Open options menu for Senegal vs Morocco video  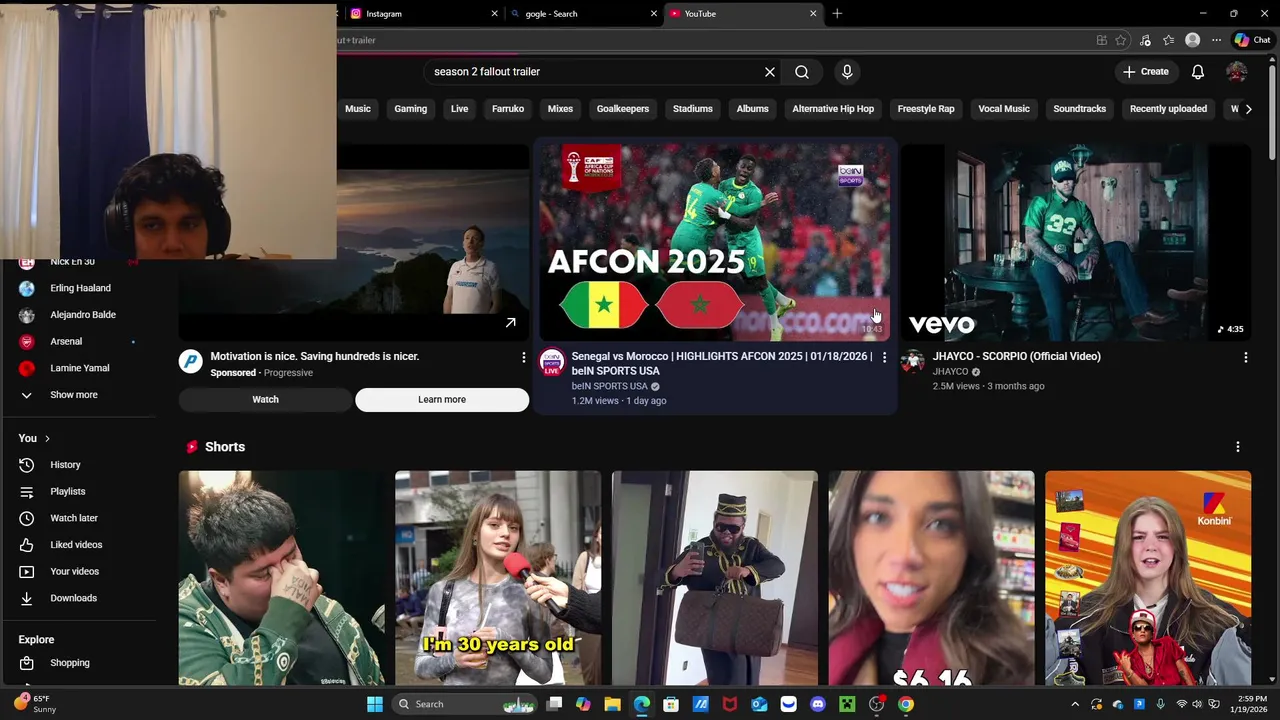pos(884,357)
